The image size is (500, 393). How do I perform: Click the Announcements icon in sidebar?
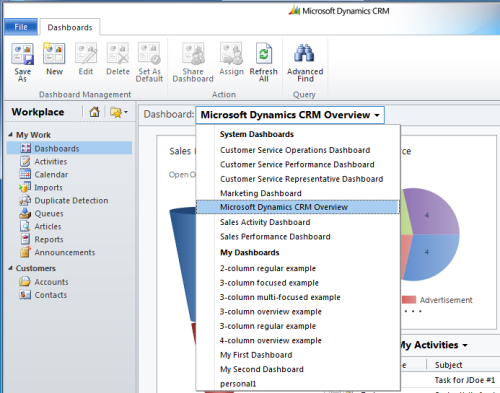coord(25,252)
